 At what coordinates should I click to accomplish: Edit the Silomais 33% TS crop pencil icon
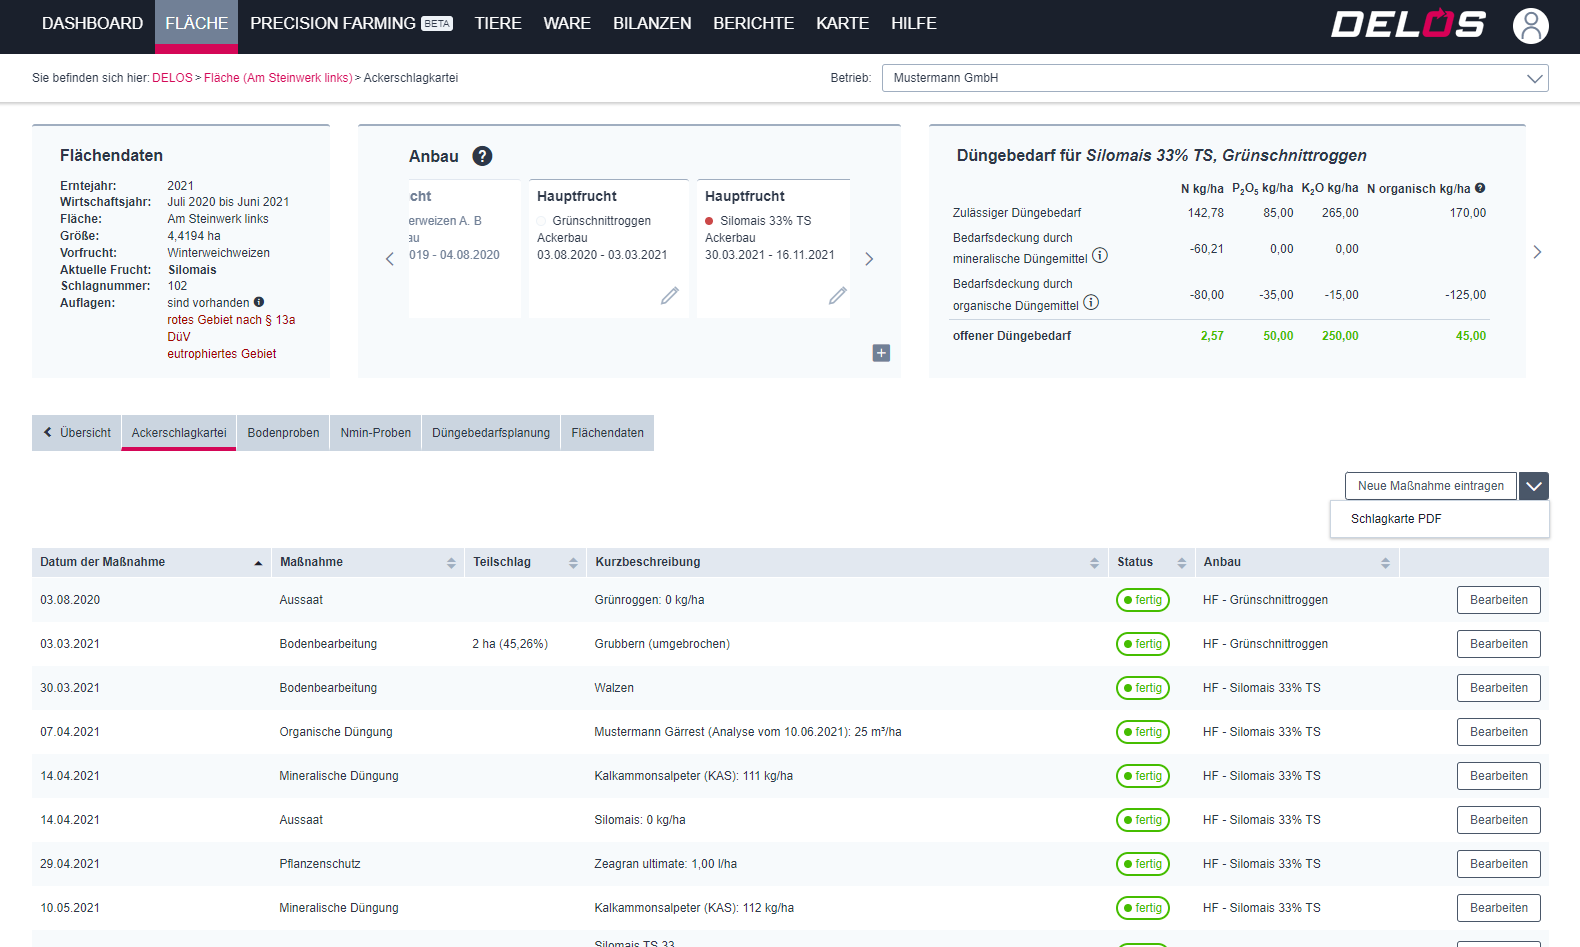tap(838, 295)
